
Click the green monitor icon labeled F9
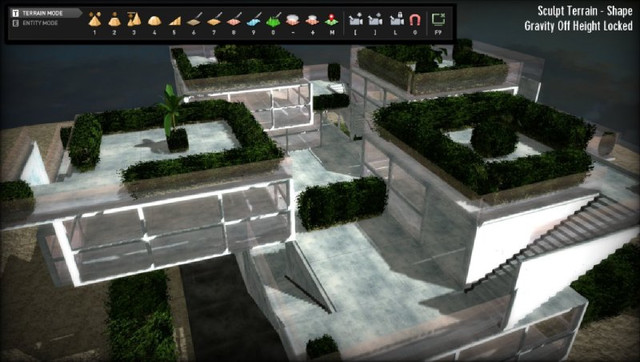tap(438, 20)
